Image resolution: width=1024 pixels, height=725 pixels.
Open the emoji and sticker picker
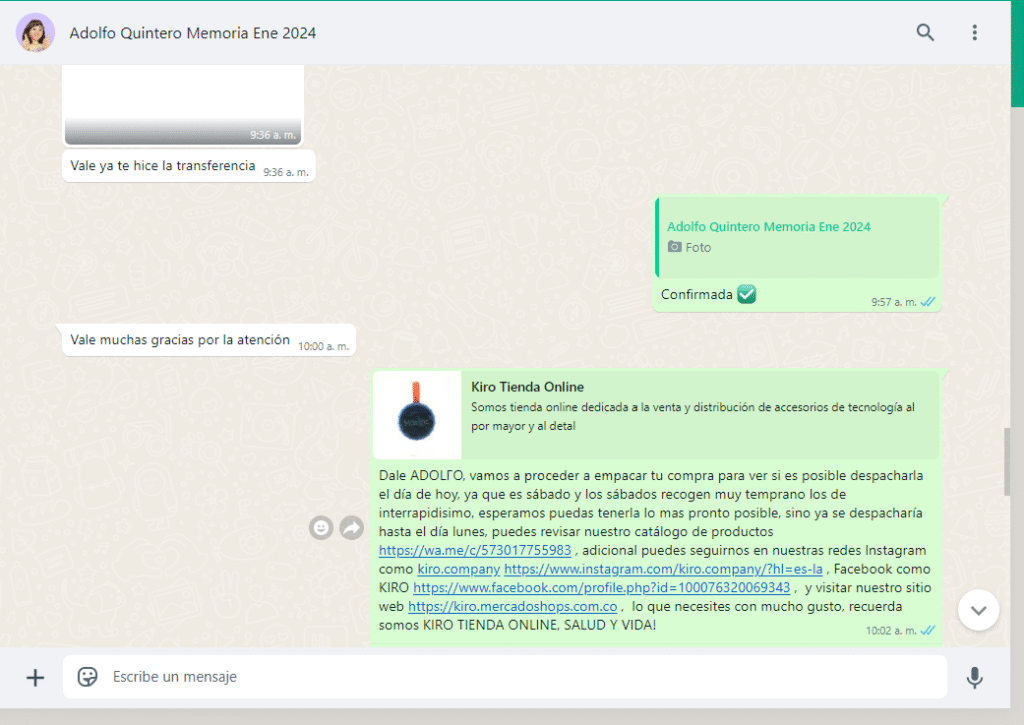coord(88,677)
